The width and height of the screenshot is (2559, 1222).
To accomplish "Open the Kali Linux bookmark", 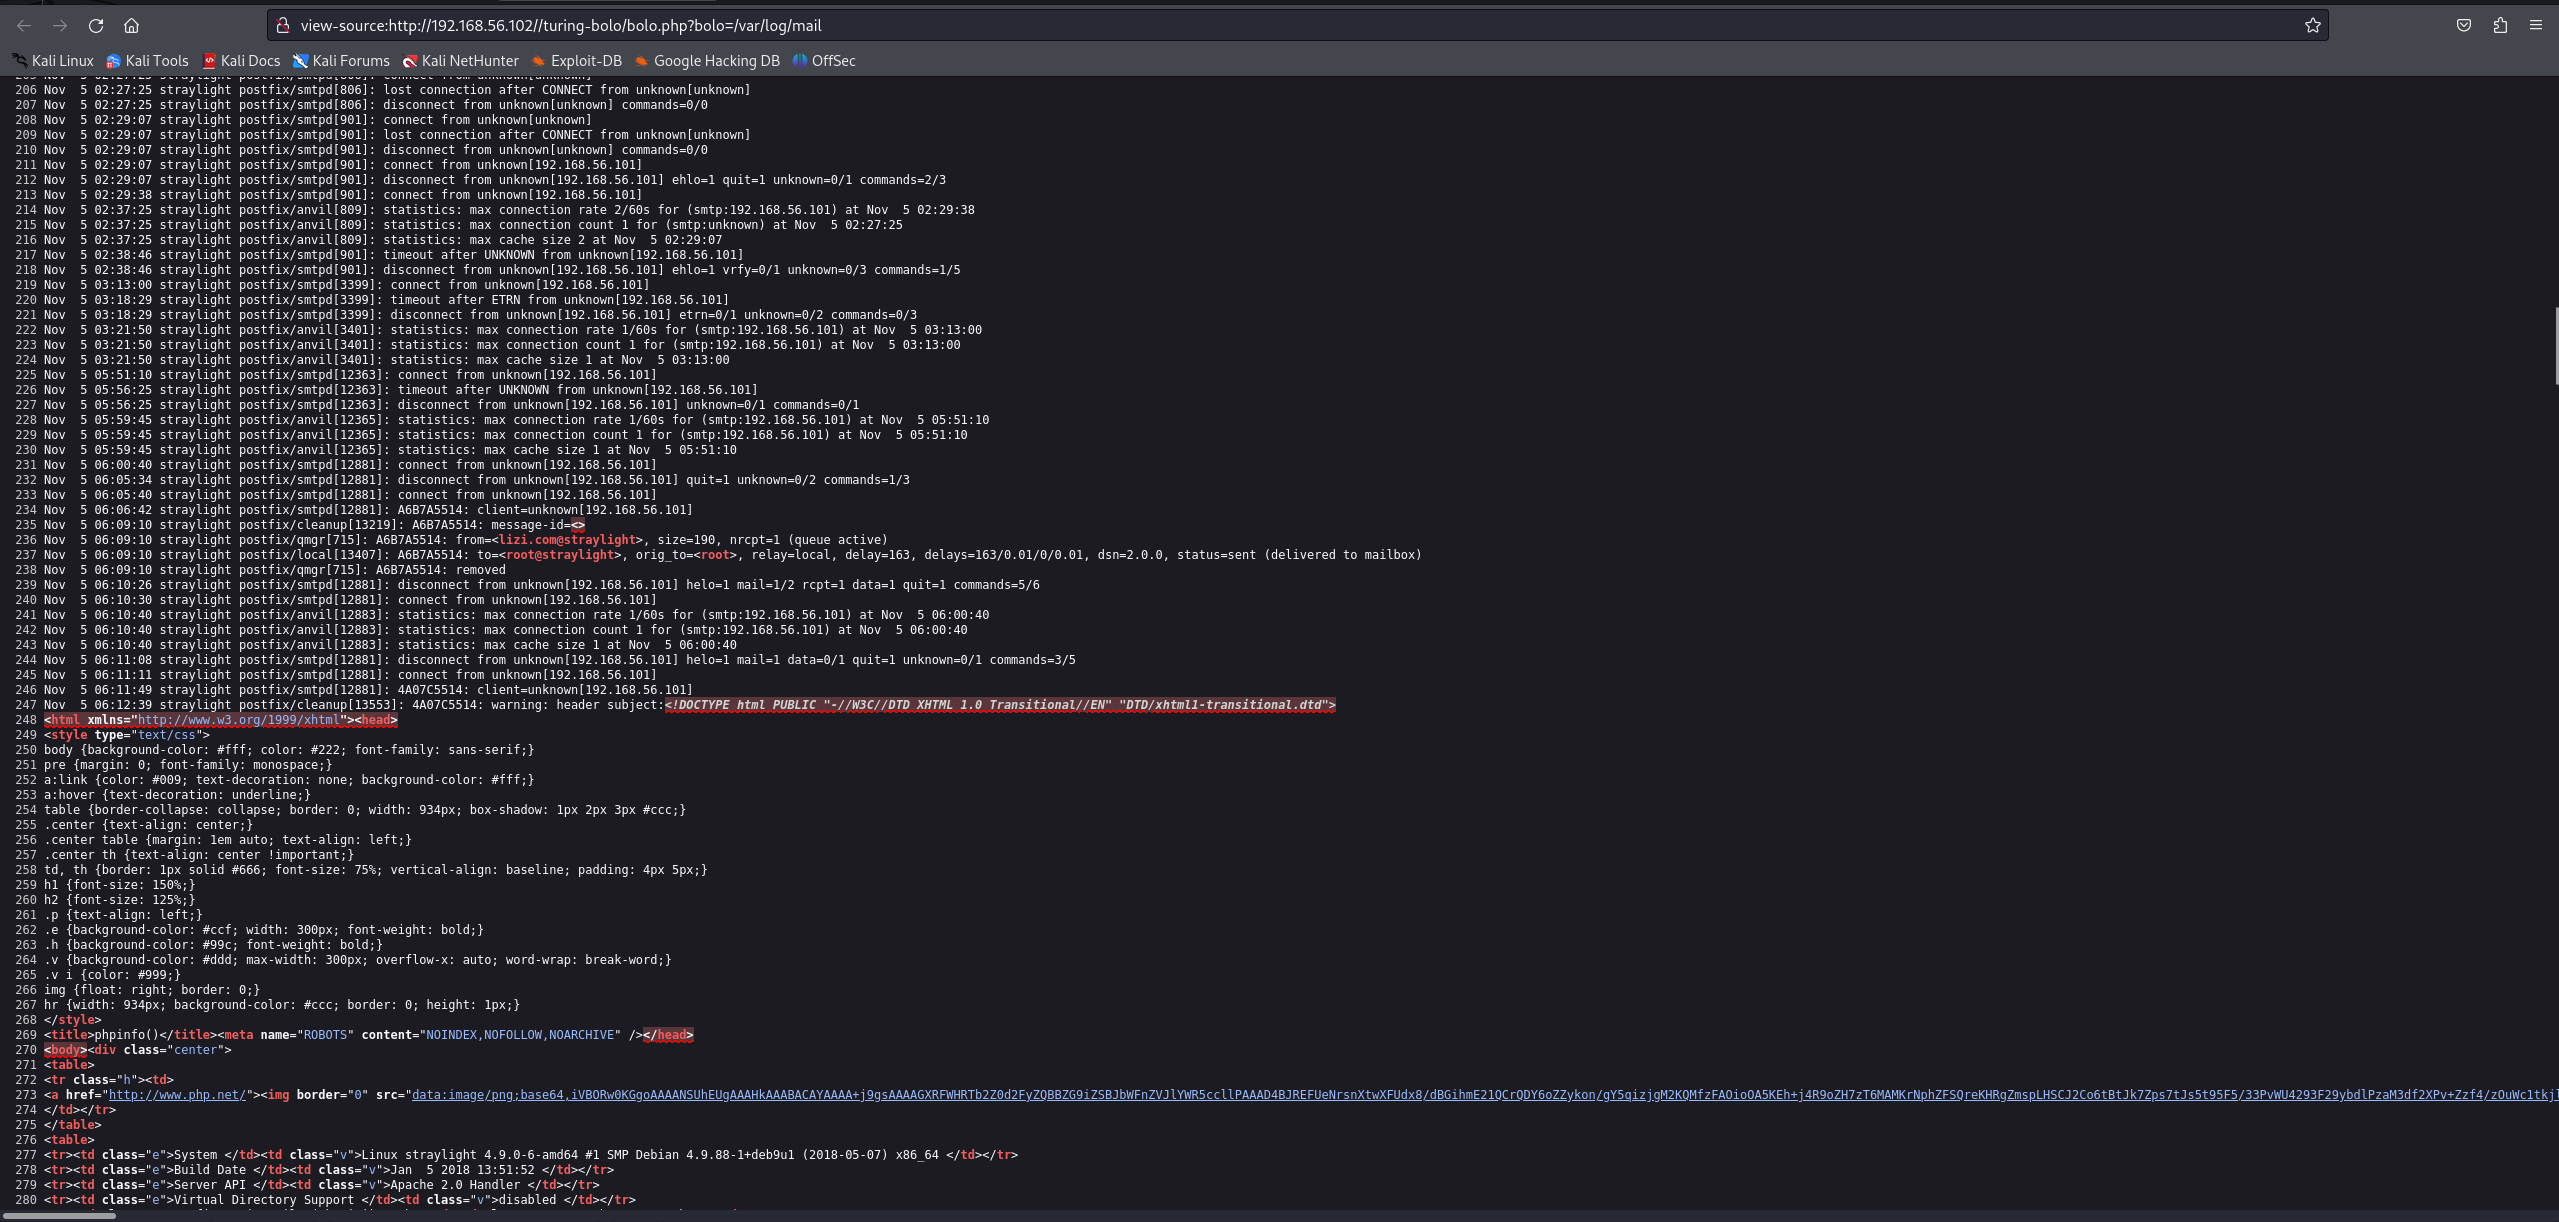I will [53, 61].
